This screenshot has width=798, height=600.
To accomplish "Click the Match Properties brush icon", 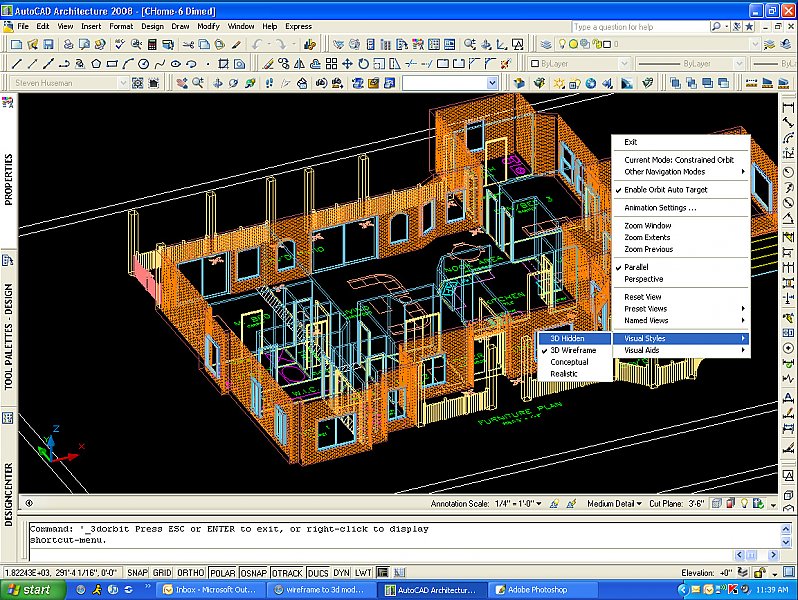I will (x=236, y=45).
